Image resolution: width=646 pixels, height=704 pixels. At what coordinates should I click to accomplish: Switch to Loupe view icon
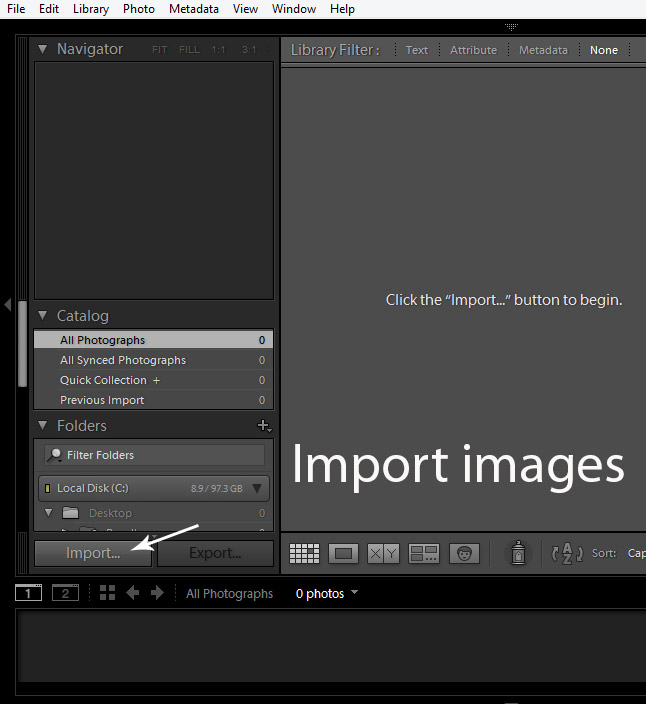pos(343,553)
